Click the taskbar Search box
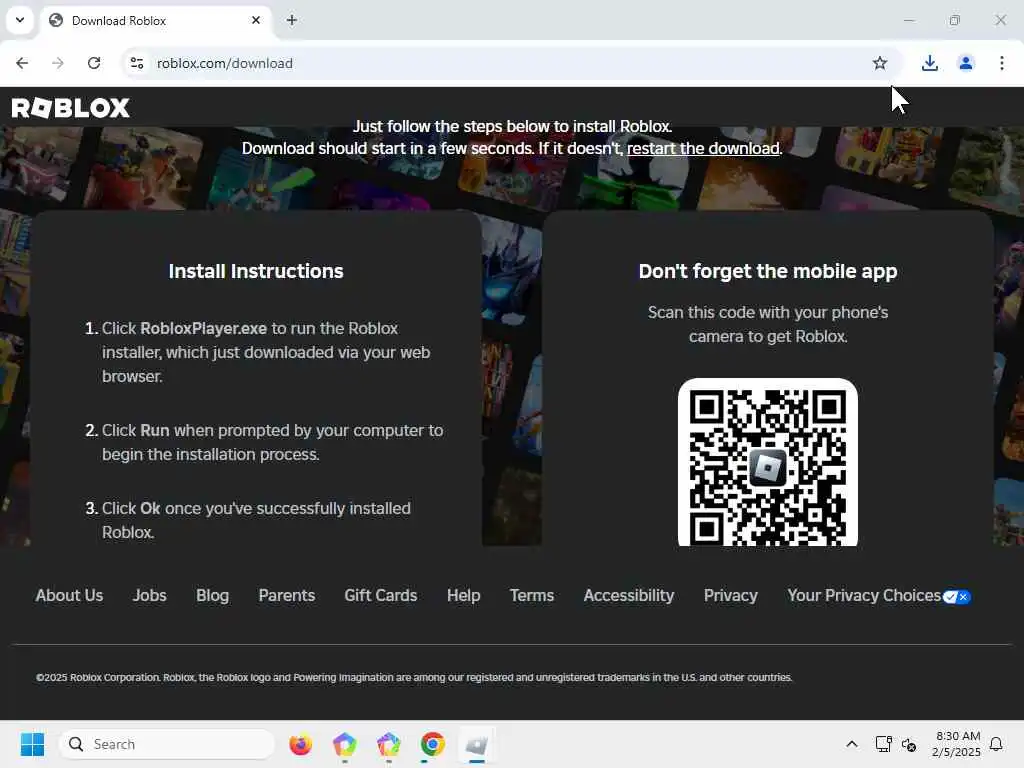 pyautogui.click(x=167, y=744)
